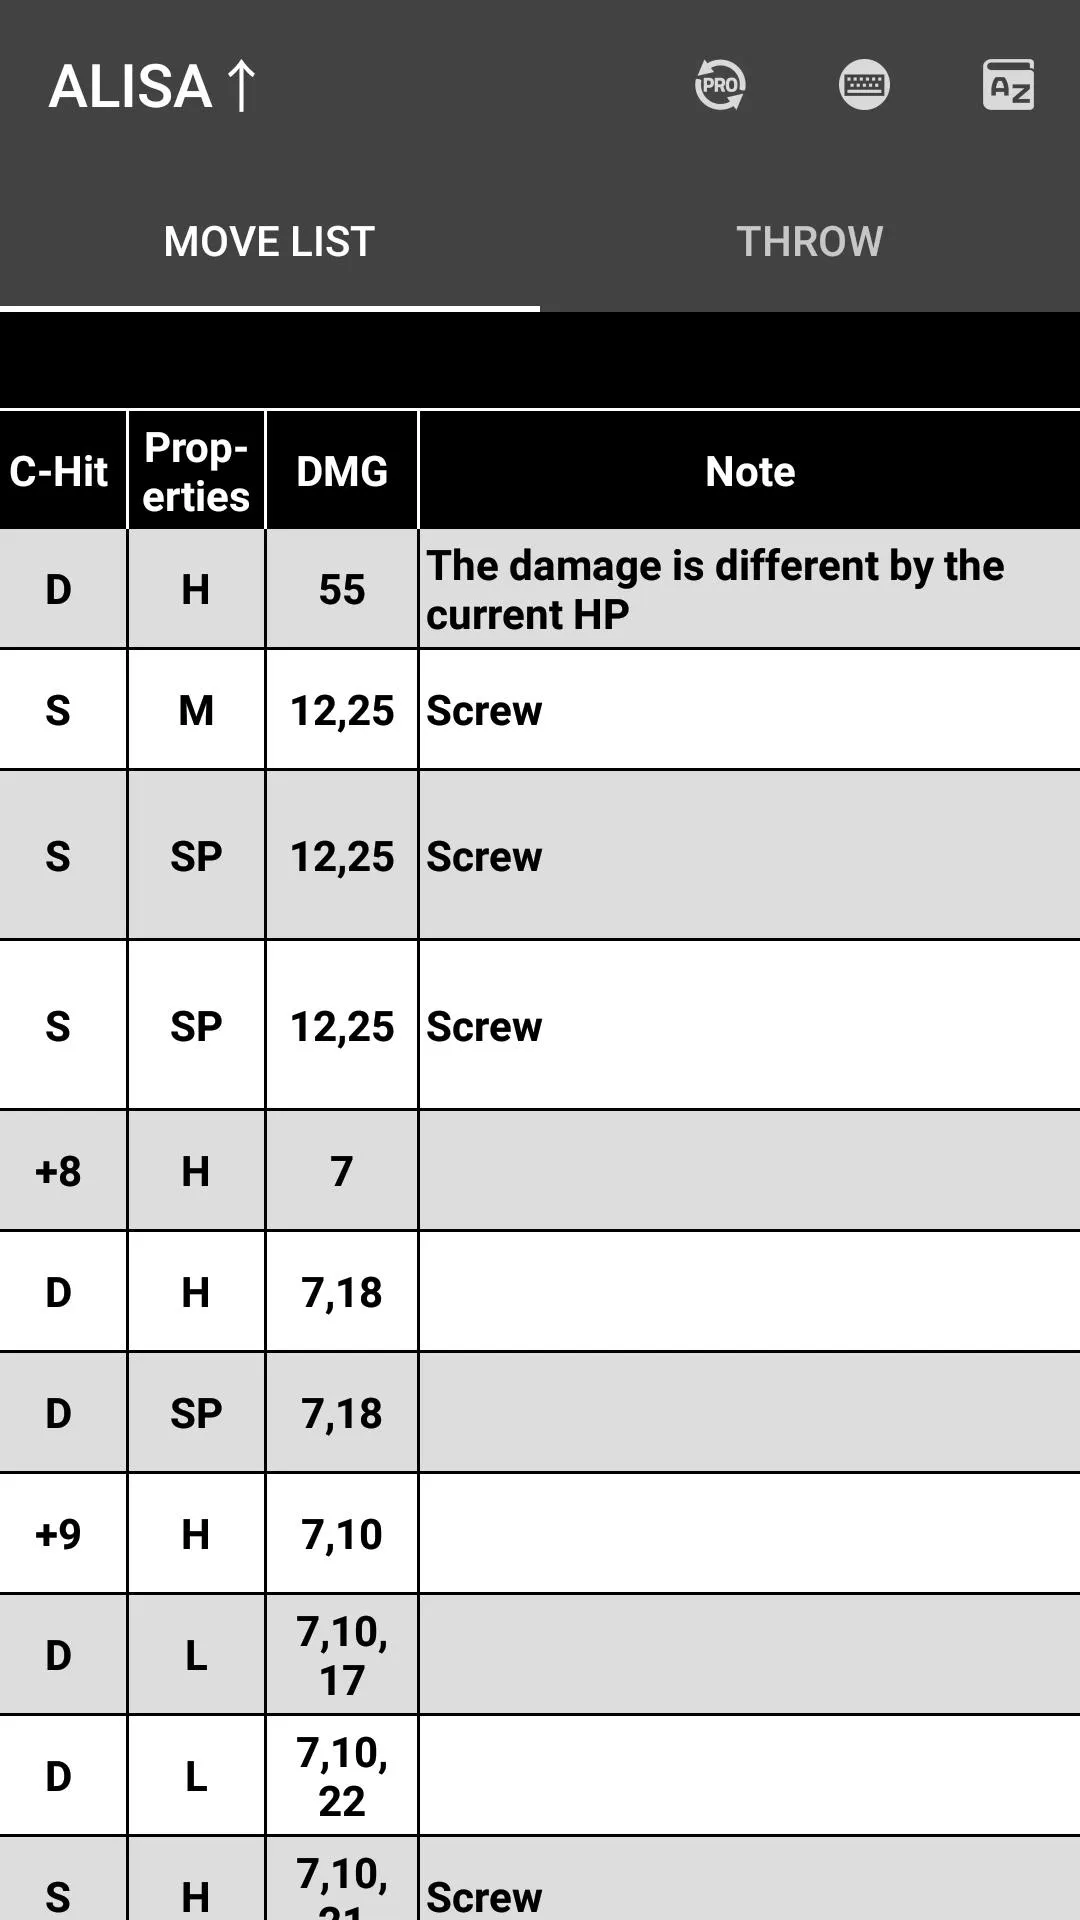This screenshot has height=1920, width=1080.
Task: Select the row with 55 damage
Action: 540,589
